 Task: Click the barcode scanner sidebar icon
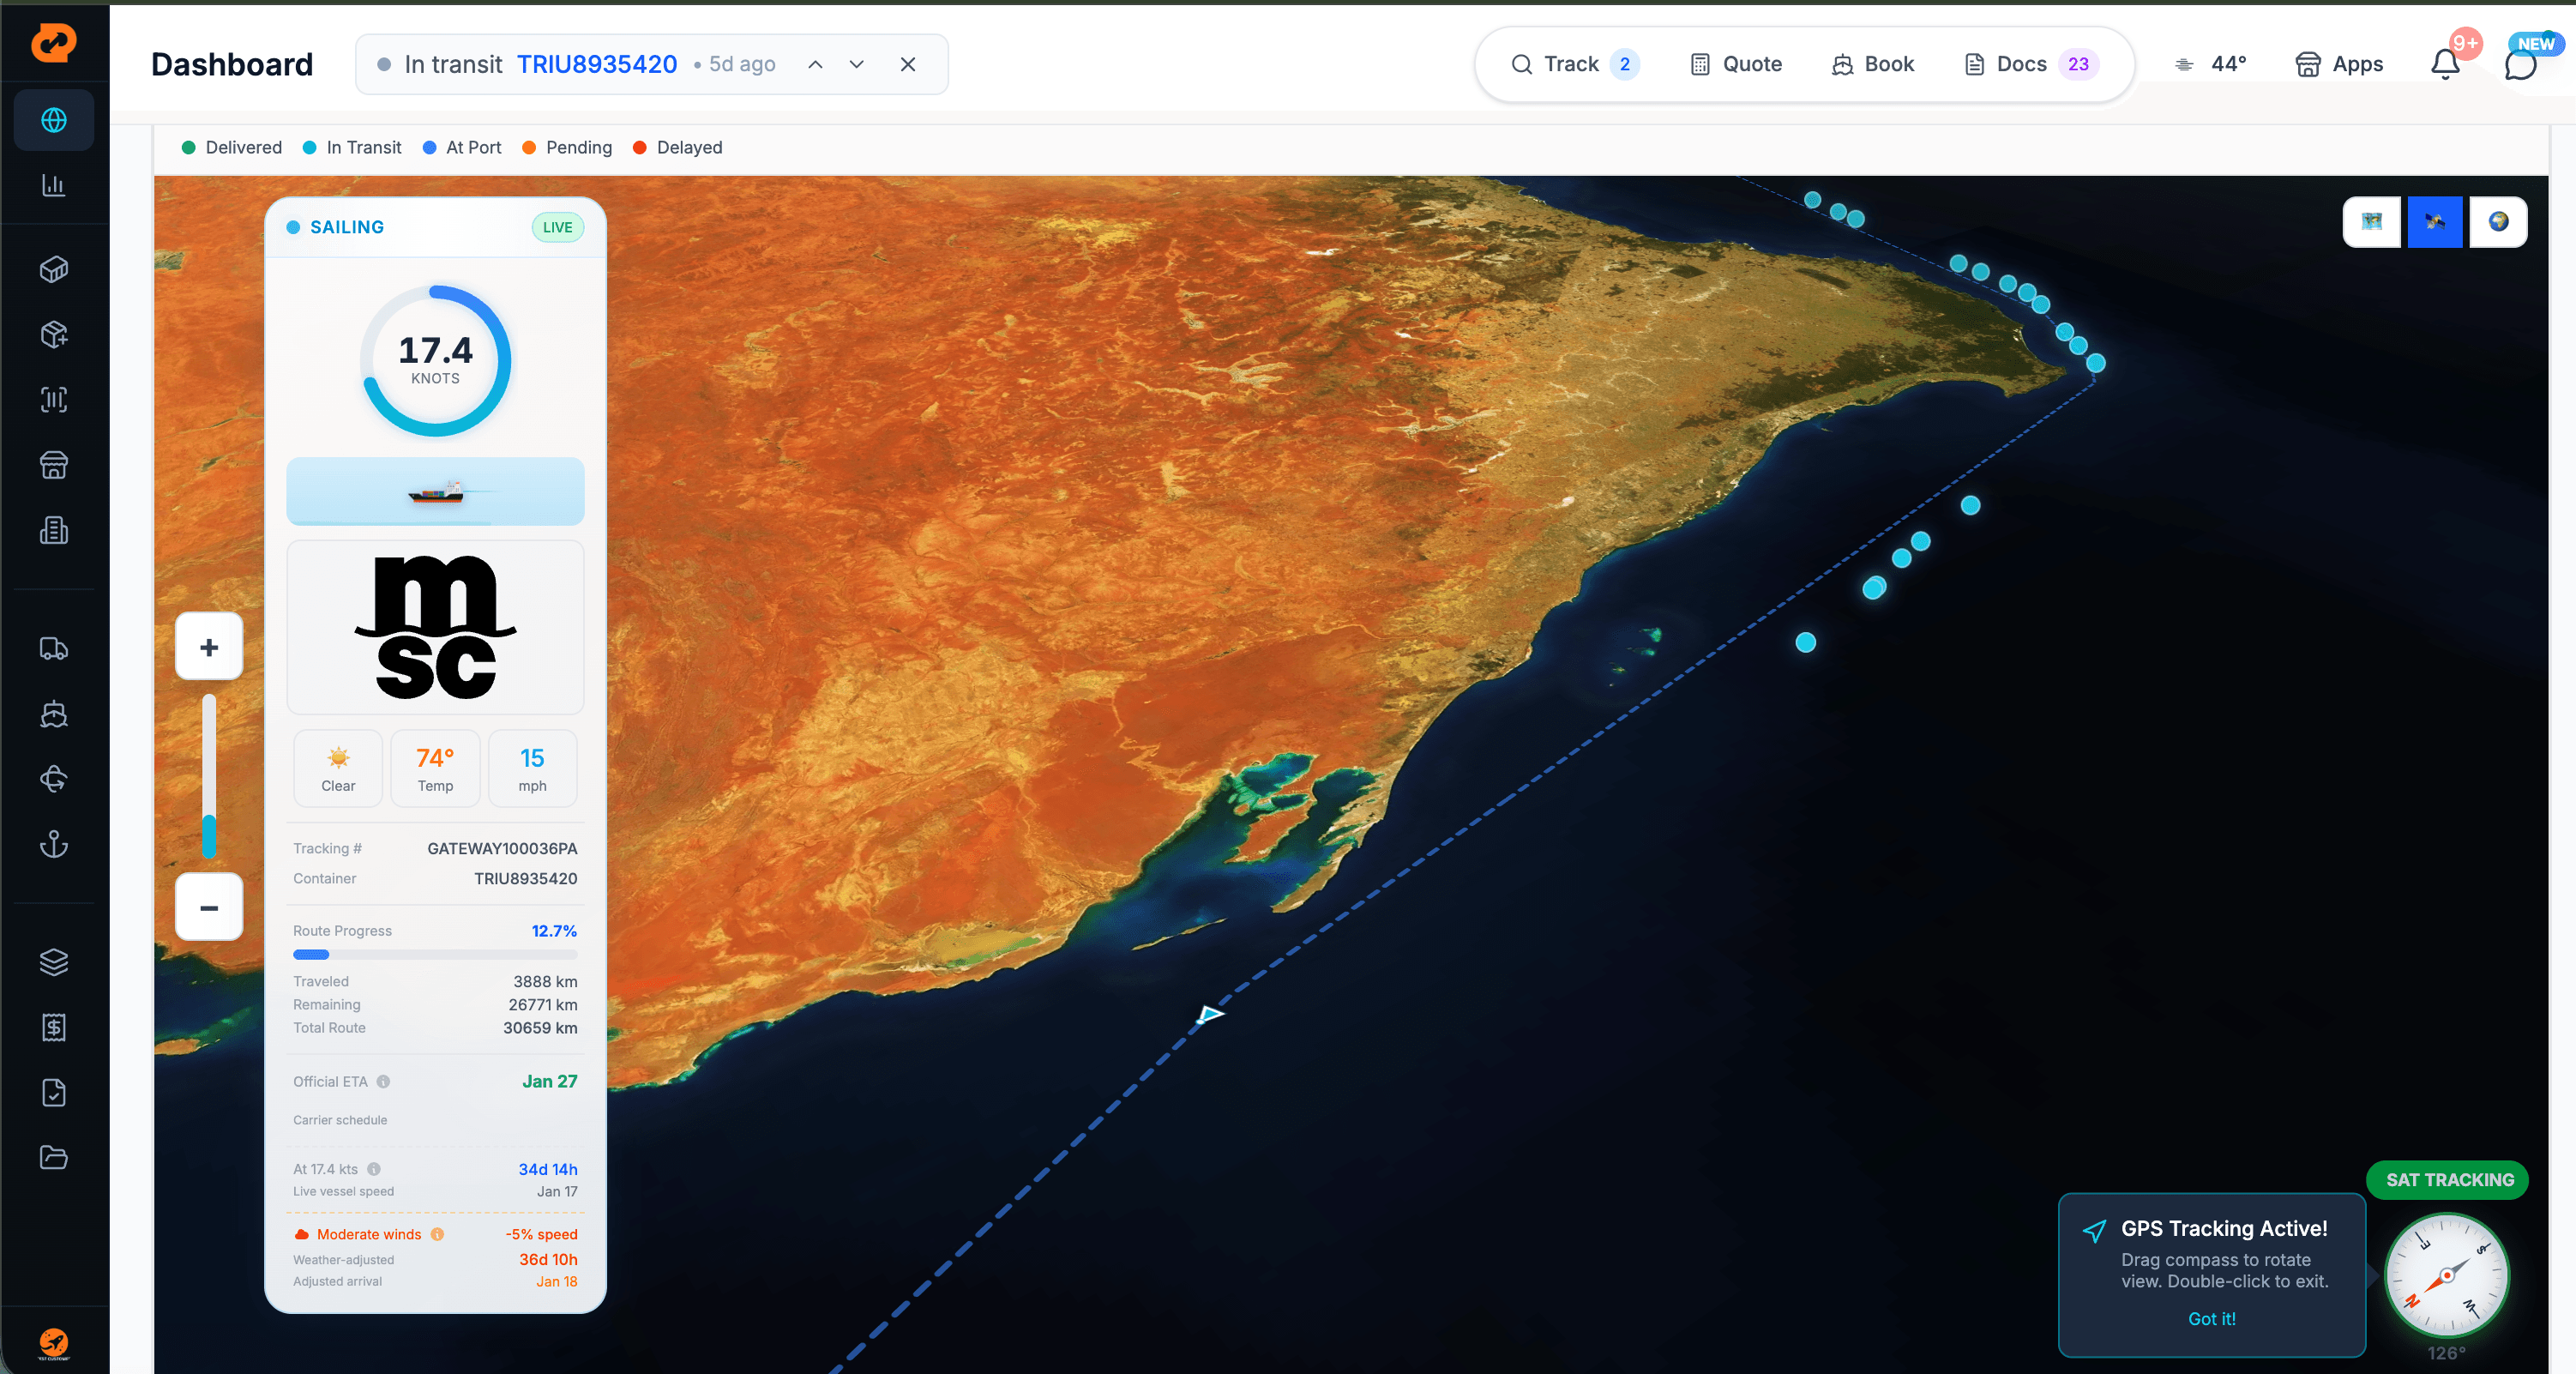(54, 400)
